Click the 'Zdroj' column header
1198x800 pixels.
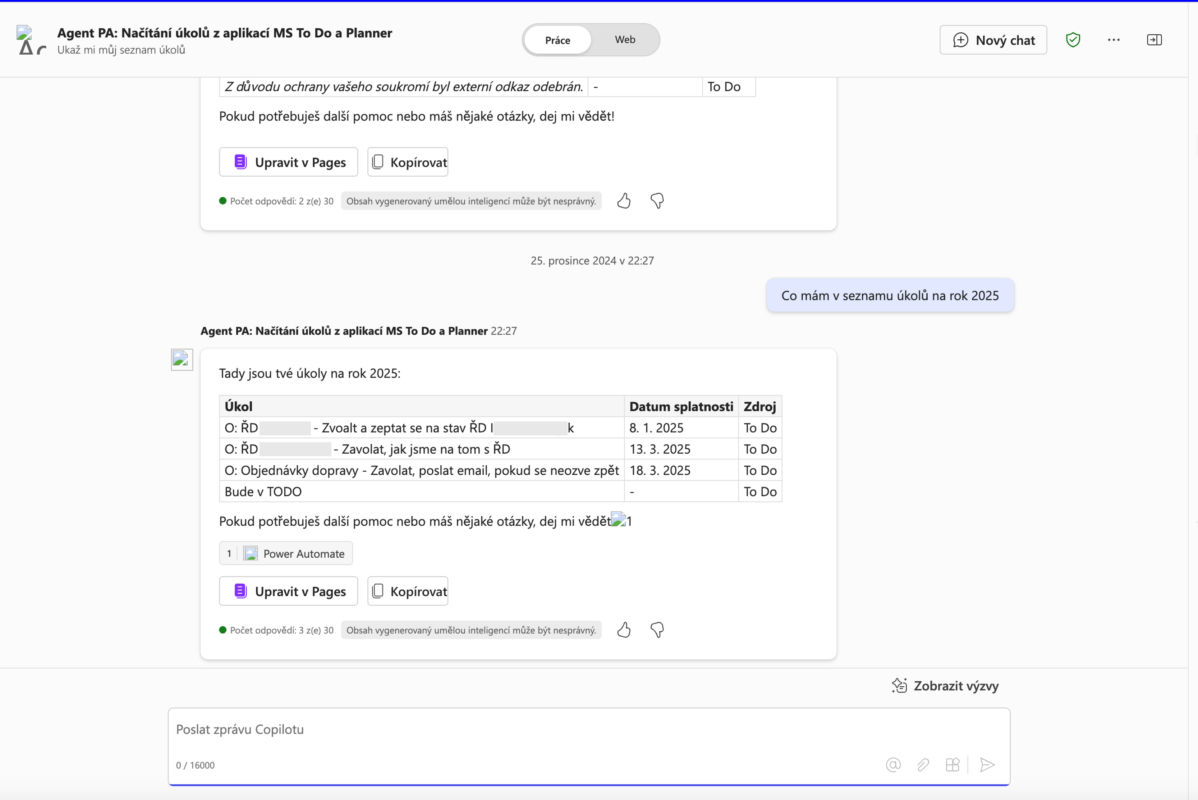[760, 406]
